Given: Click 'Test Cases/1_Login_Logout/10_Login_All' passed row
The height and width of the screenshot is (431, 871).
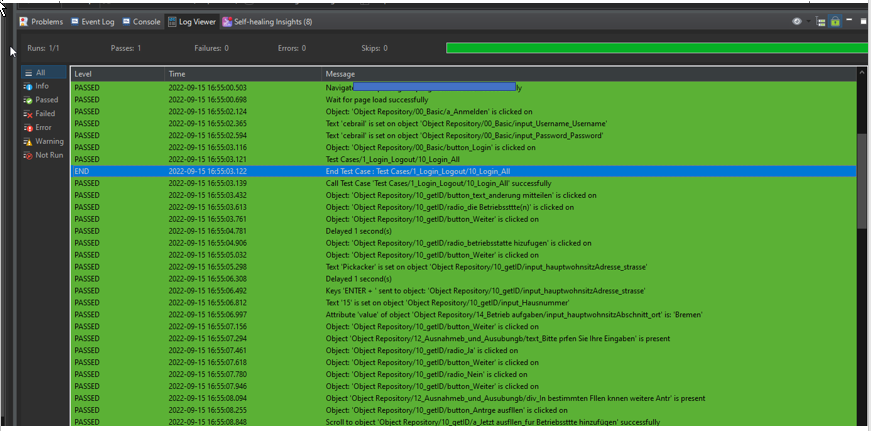Looking at the screenshot, I should click(x=464, y=159).
